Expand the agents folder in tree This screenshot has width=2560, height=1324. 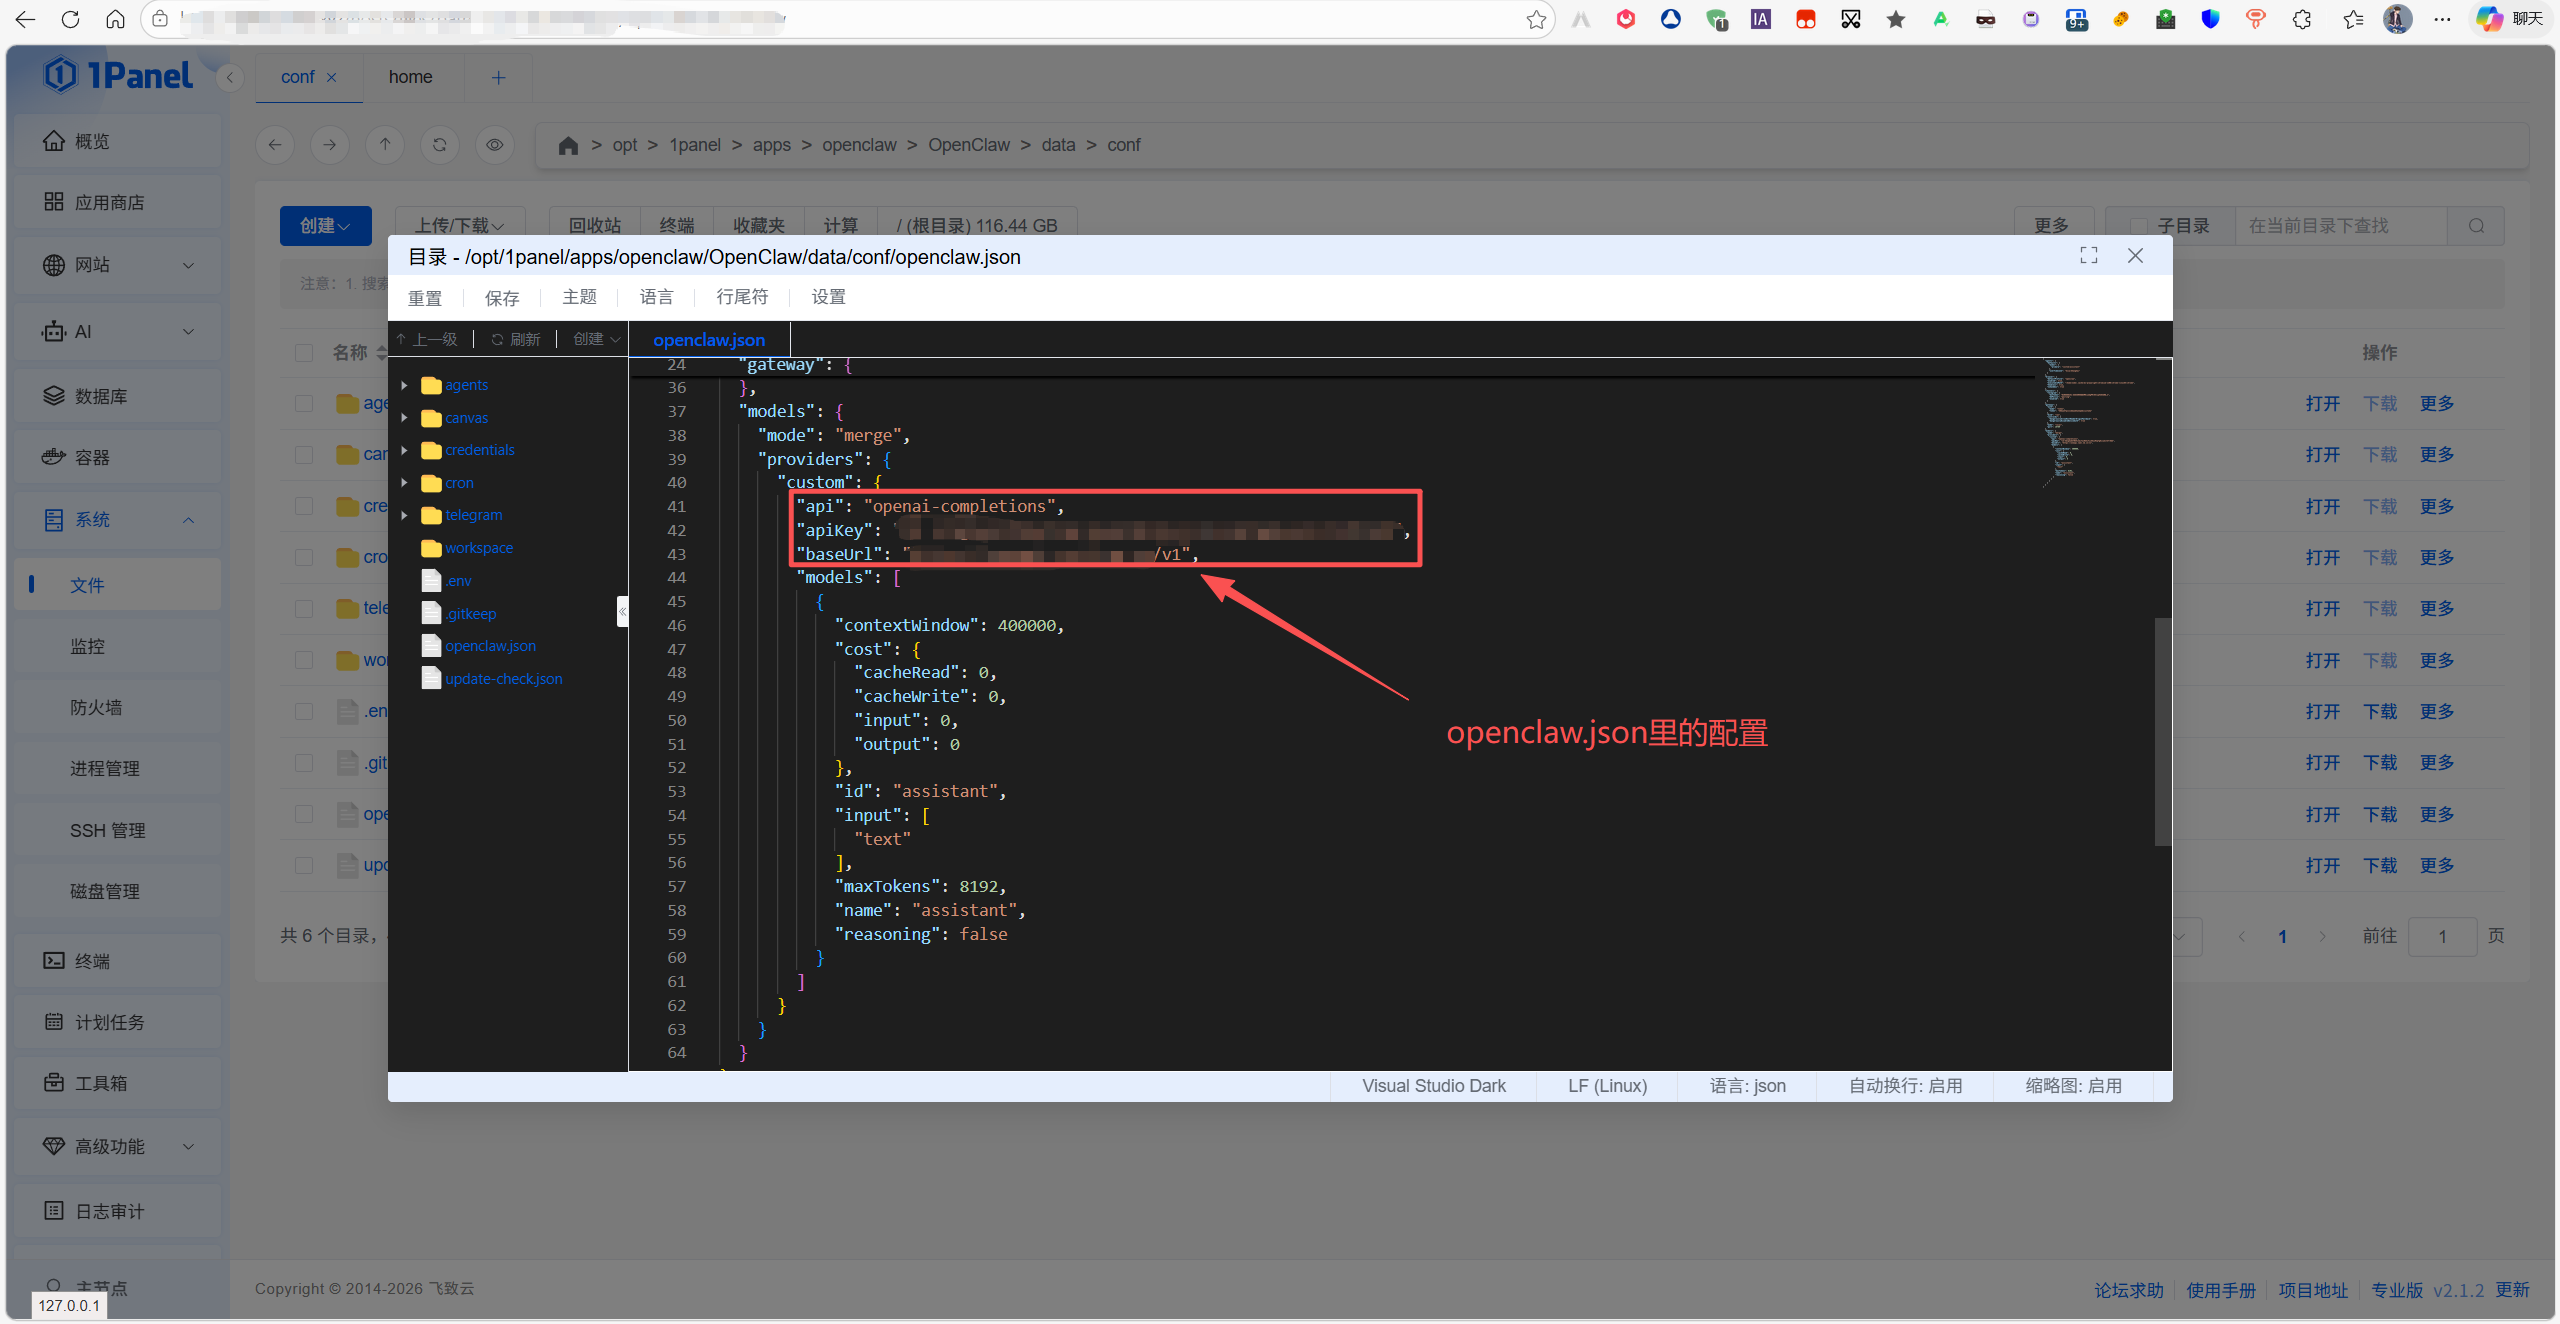(404, 385)
